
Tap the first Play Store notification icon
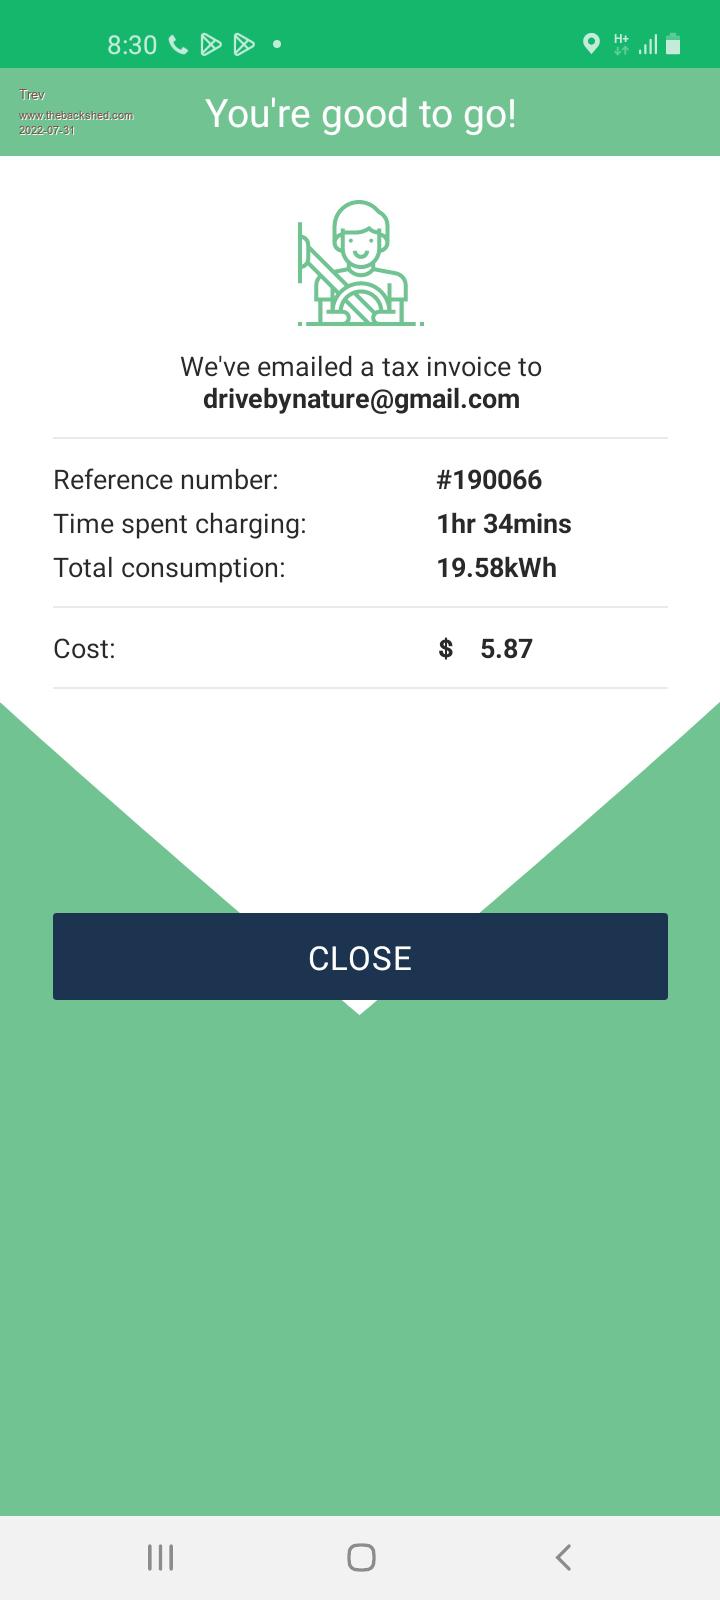click(x=211, y=44)
